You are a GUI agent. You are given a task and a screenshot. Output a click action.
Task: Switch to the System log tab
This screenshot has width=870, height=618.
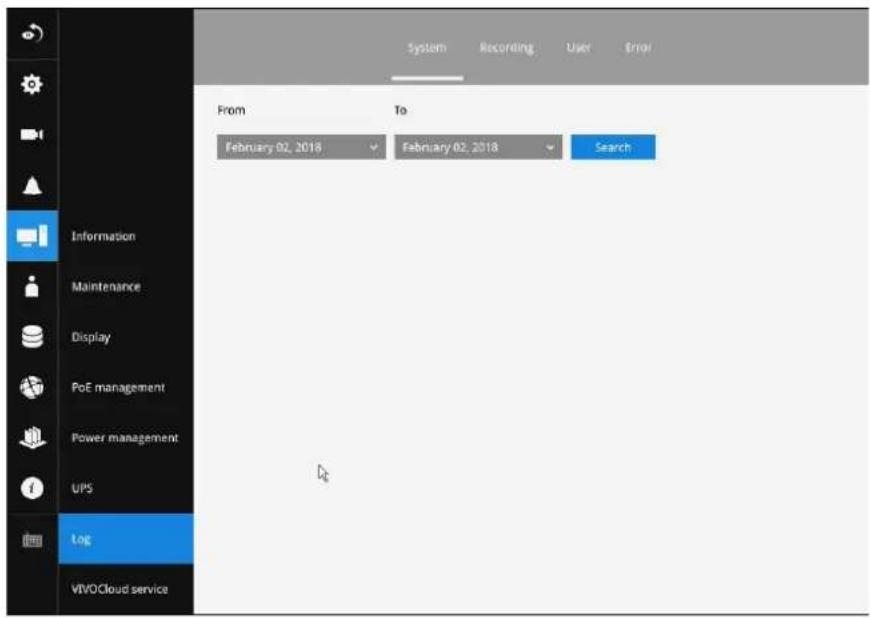pyautogui.click(x=427, y=48)
